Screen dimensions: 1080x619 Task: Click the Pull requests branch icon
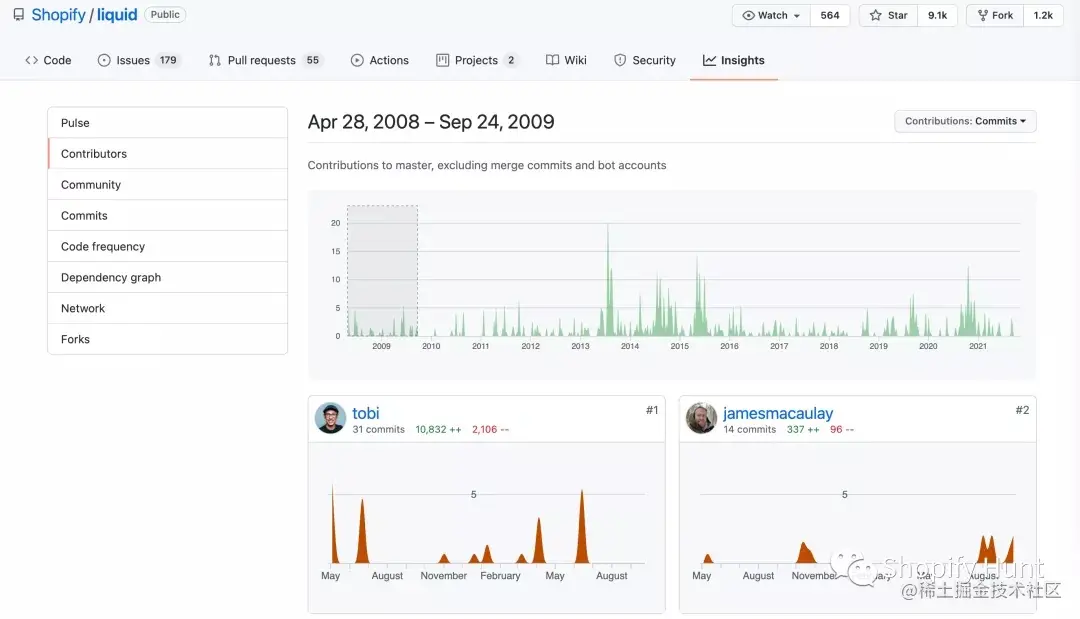click(215, 60)
